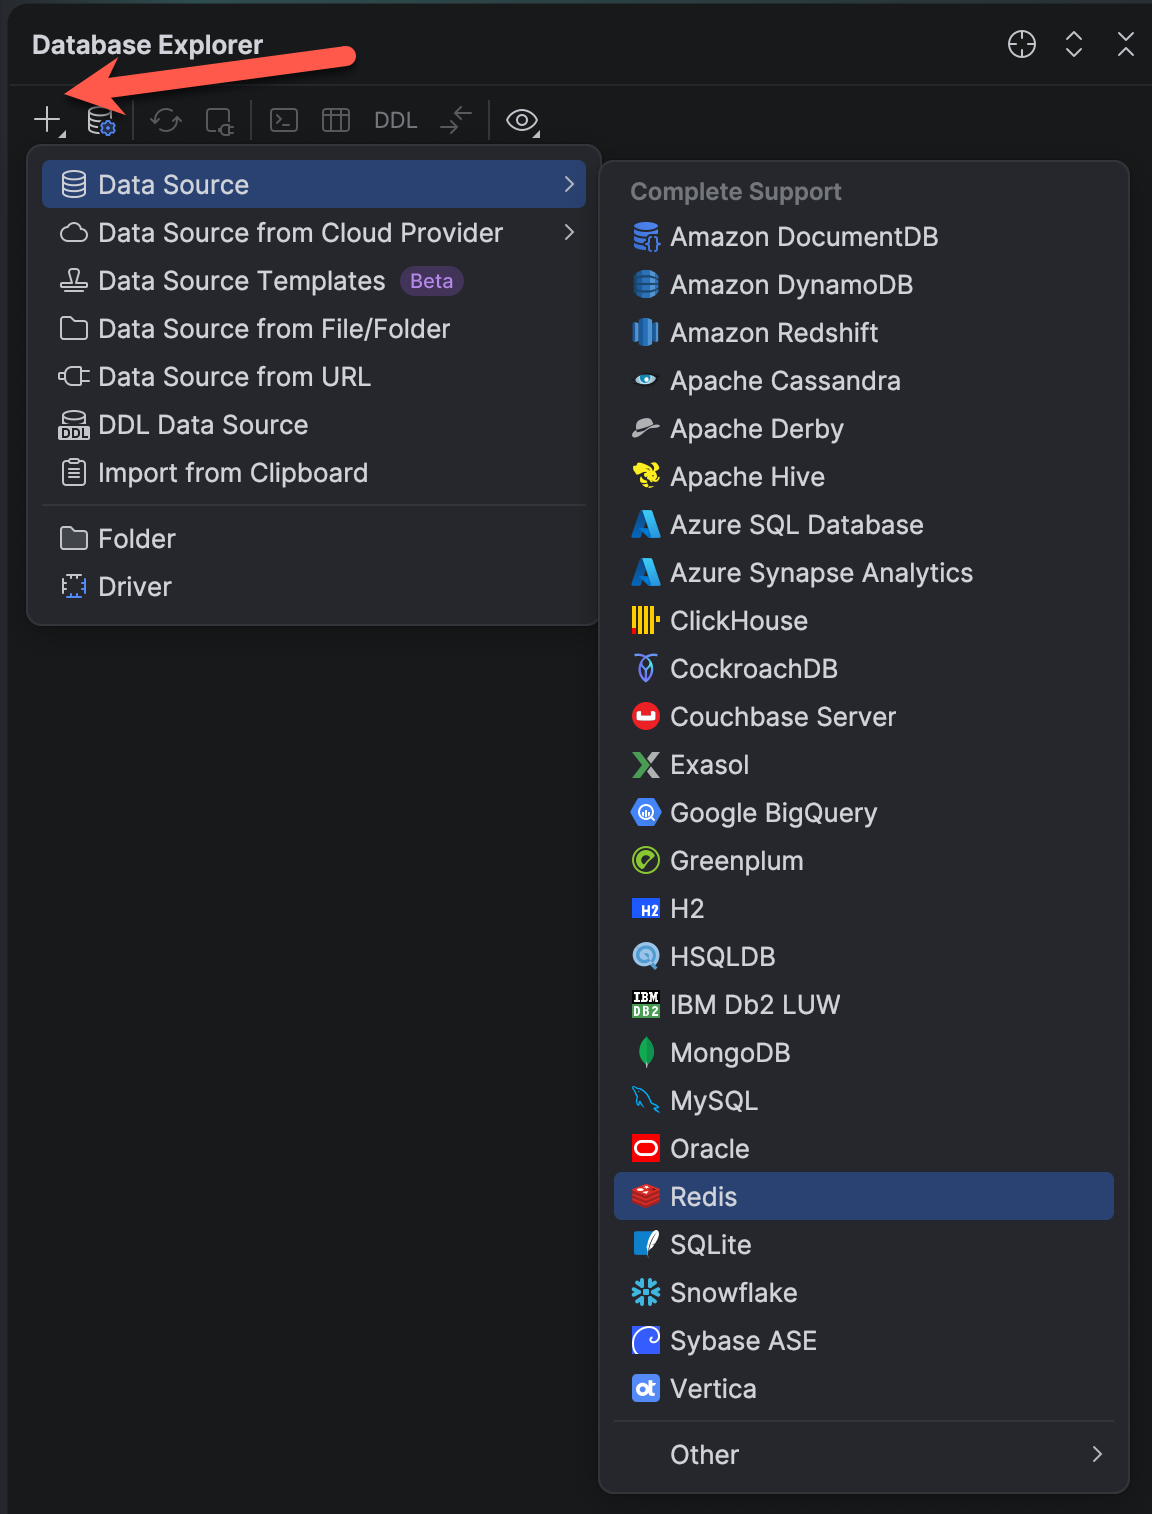Choose HSQLDB data source
Image resolution: width=1152 pixels, height=1514 pixels.
click(864, 957)
